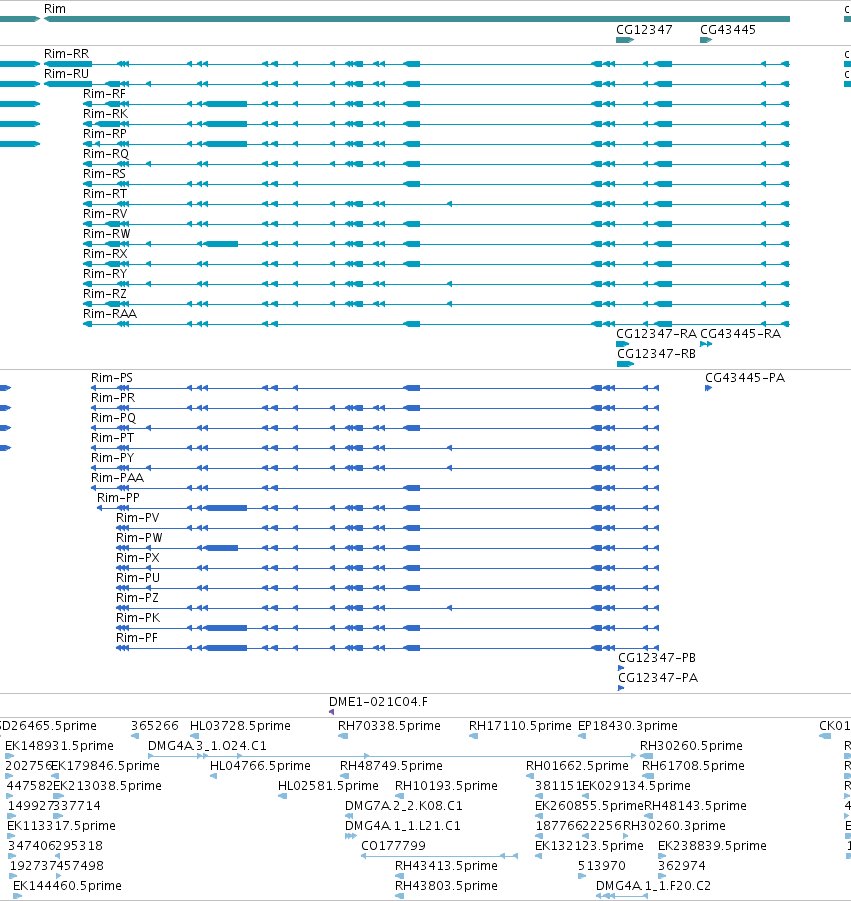
Task: Select the Rim-RX transcript label
Action: point(105,253)
